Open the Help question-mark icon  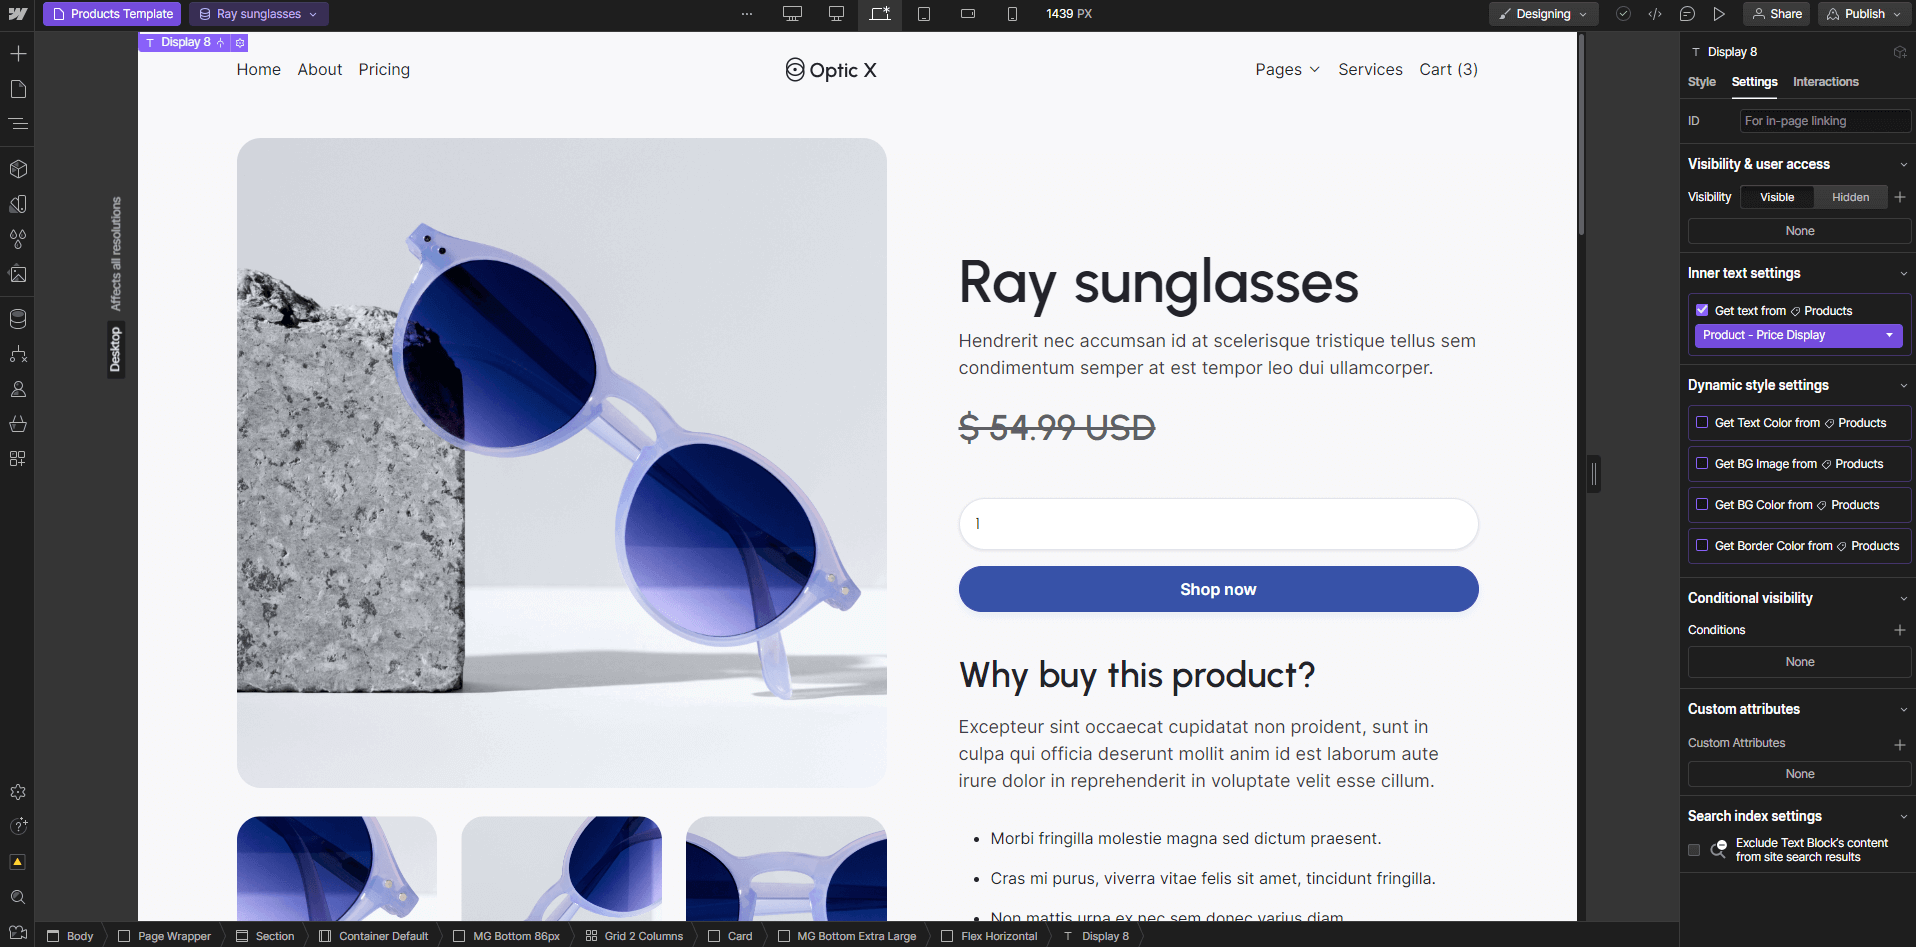[x=18, y=827]
